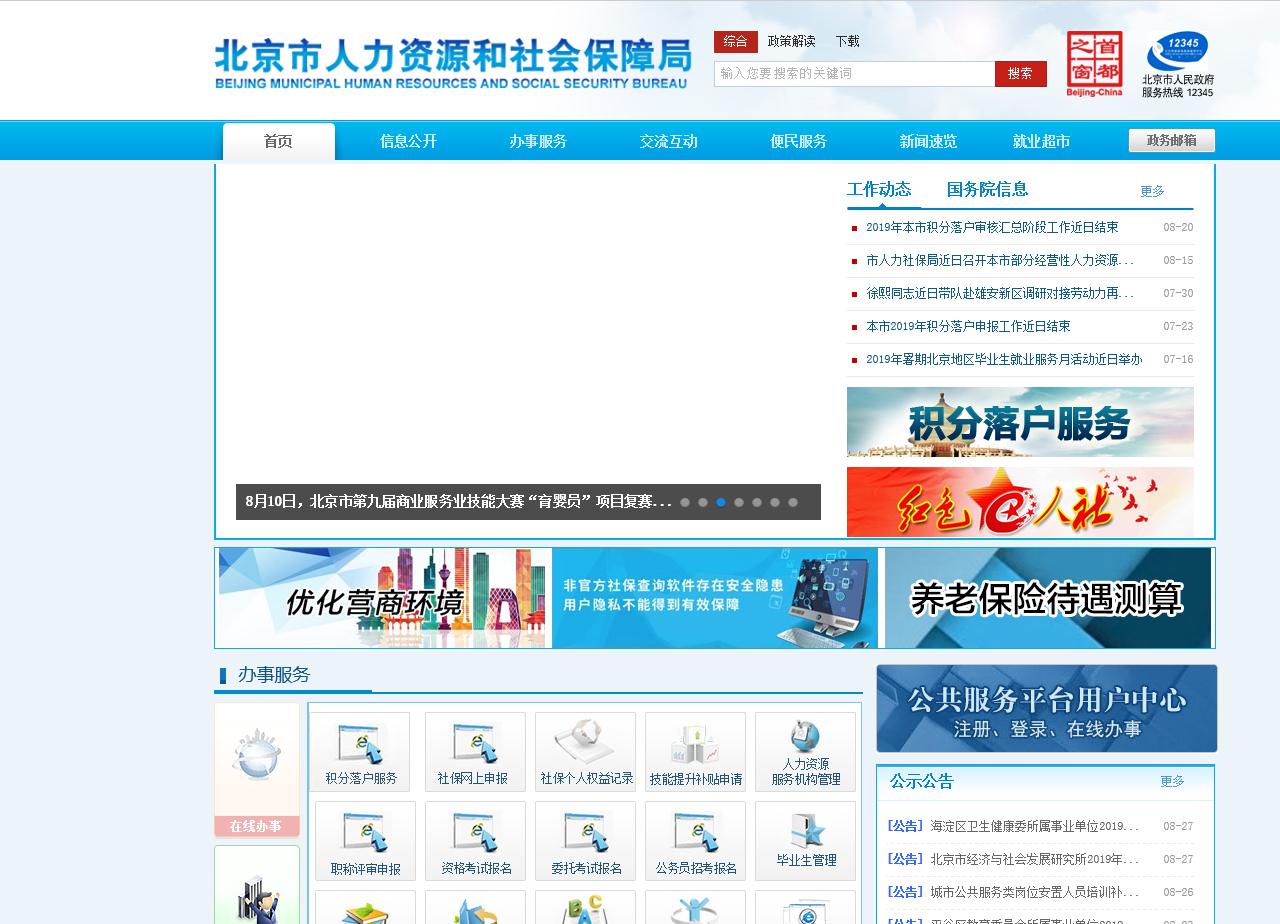The image size is (1280, 924).
Task: Switch to the 国务院信息 tab
Action: coord(987,189)
